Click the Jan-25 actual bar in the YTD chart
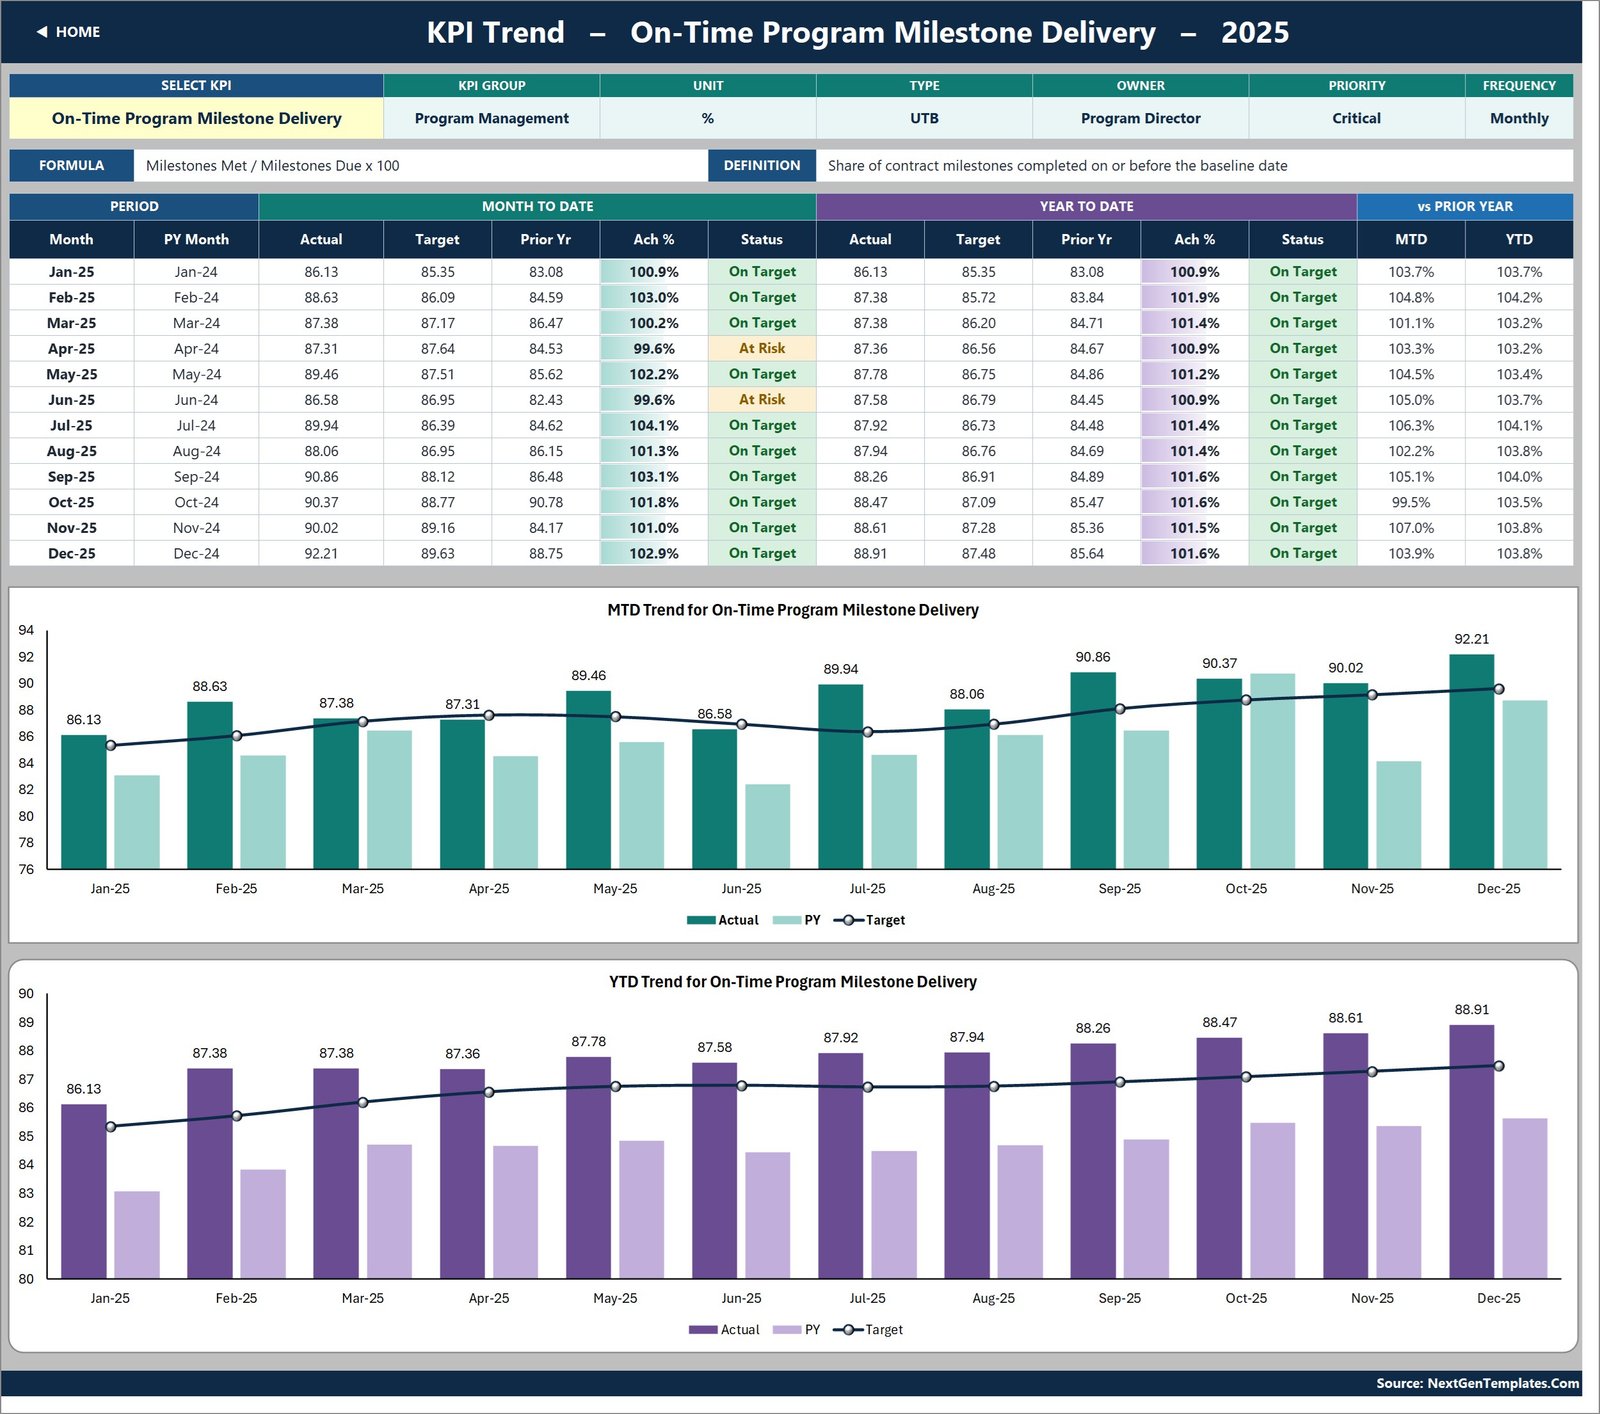This screenshot has height=1414, width=1600. pyautogui.click(x=84, y=1191)
